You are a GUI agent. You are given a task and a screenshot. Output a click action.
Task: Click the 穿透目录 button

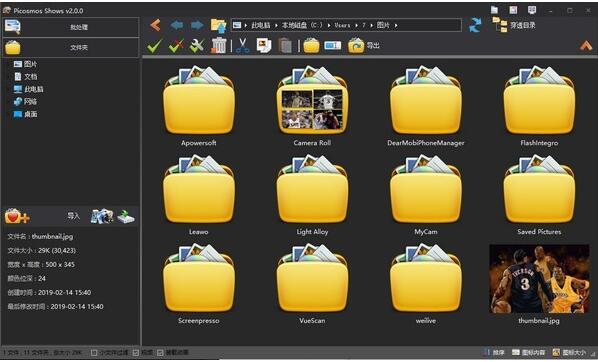point(514,26)
